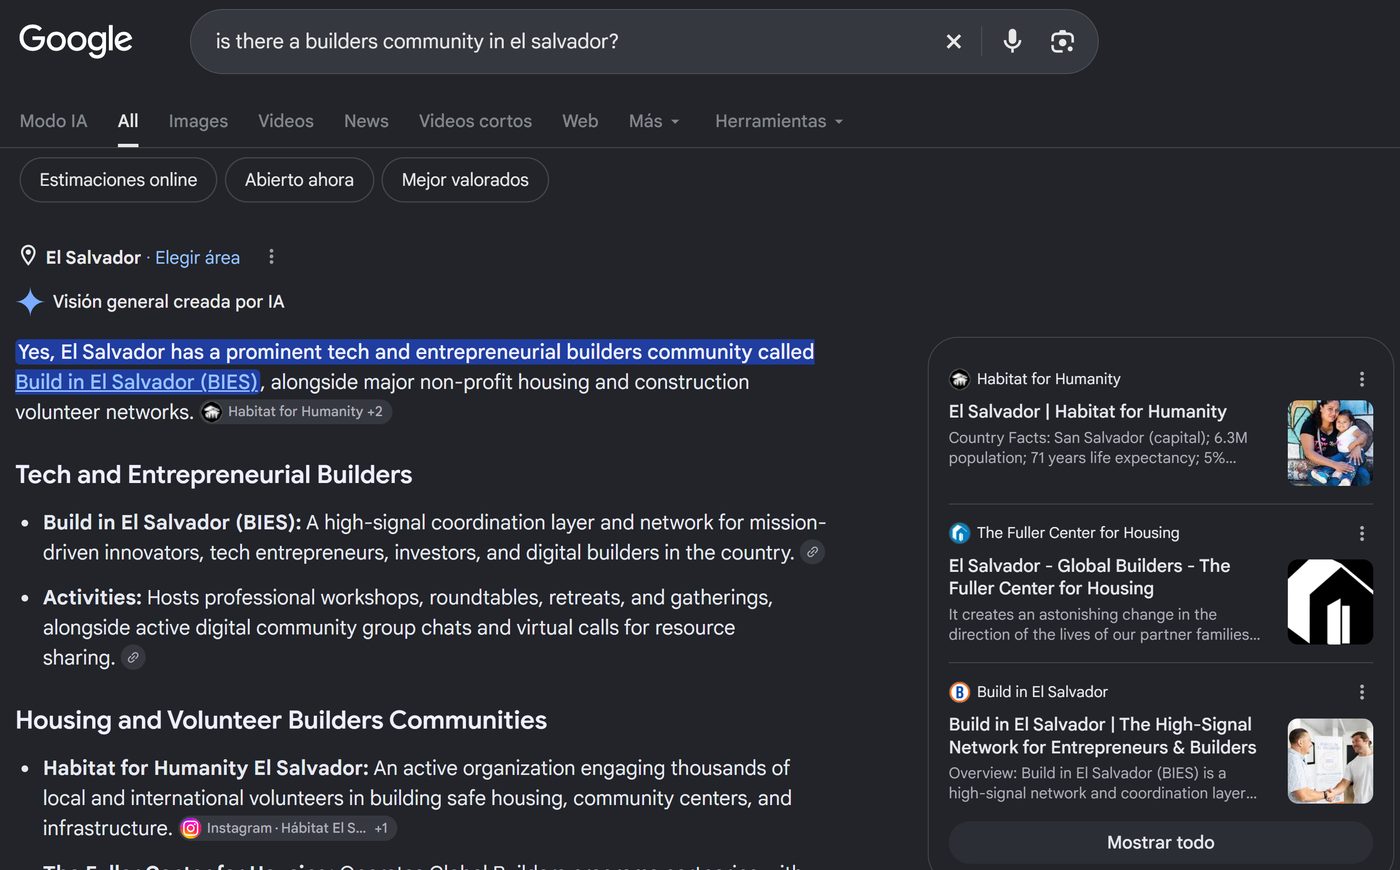Click the Google logo
This screenshot has width=1400, height=870.
76,40
